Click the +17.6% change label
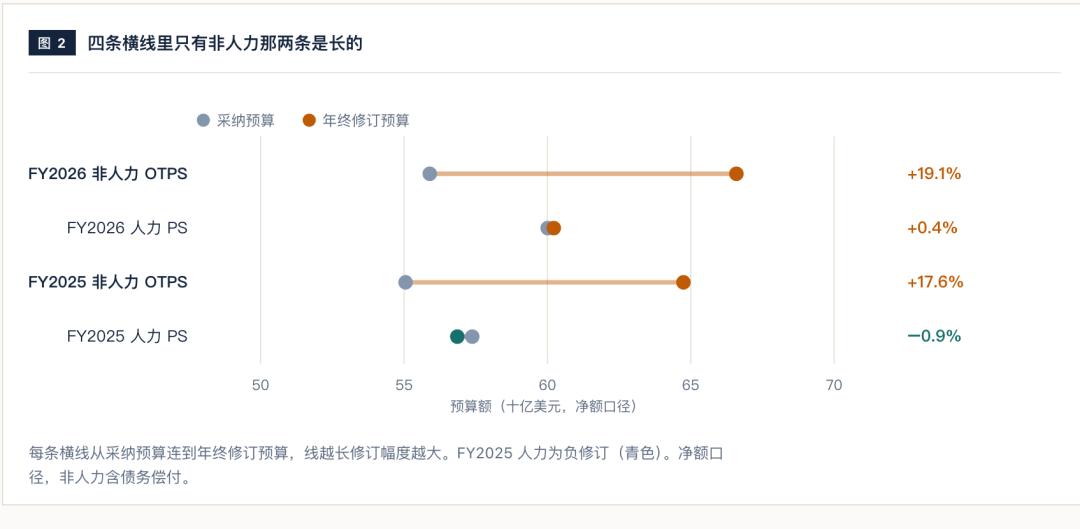 [935, 282]
